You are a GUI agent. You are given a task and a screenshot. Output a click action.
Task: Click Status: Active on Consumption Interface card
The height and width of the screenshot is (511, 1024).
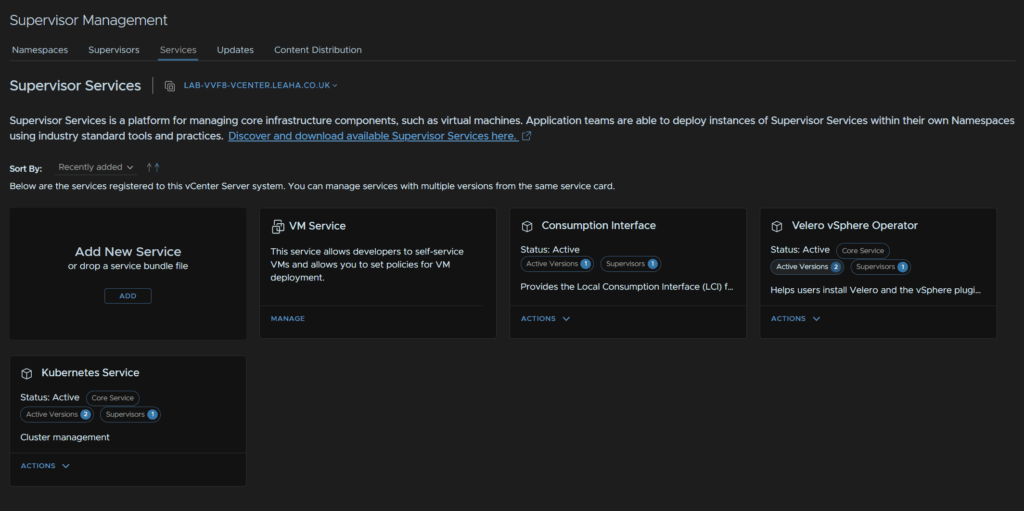pos(550,249)
